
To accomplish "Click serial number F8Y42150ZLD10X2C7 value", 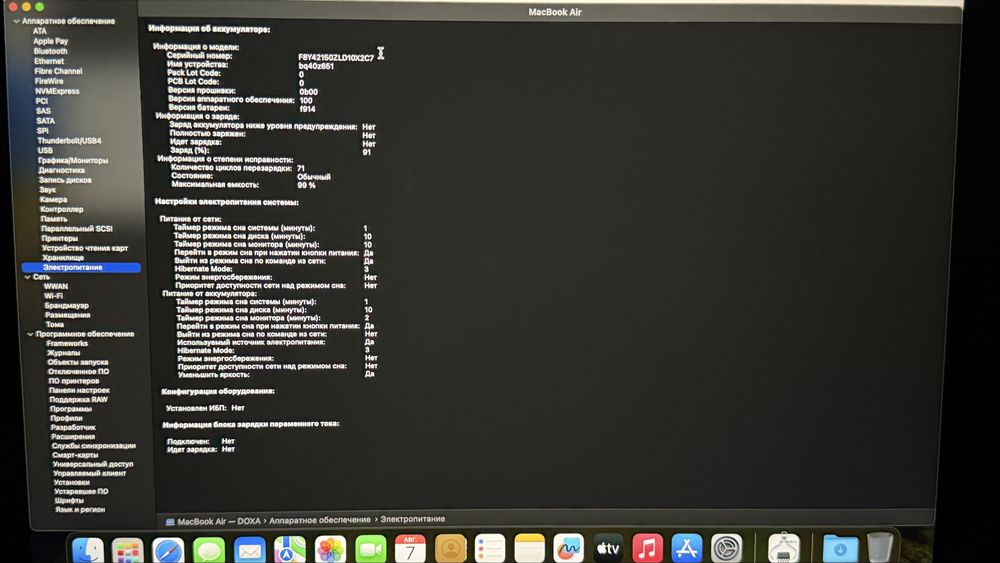I will coord(335,57).
